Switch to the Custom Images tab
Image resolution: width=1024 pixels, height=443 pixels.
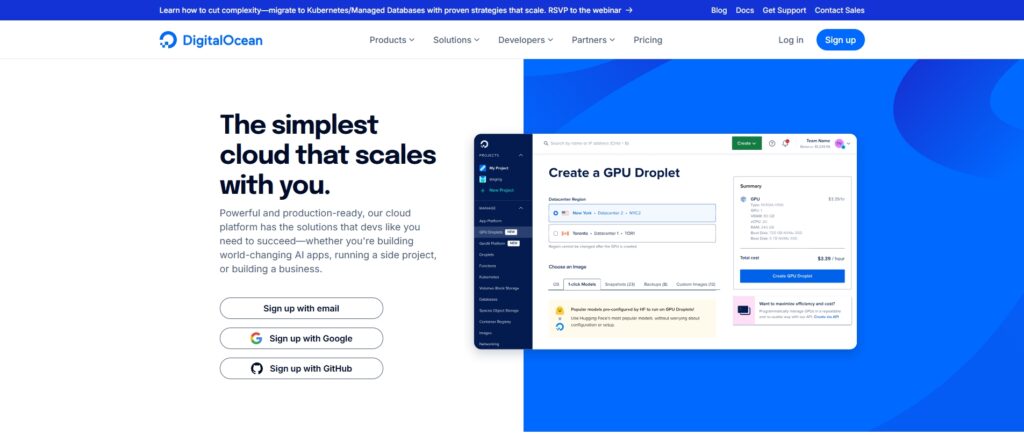coord(696,284)
